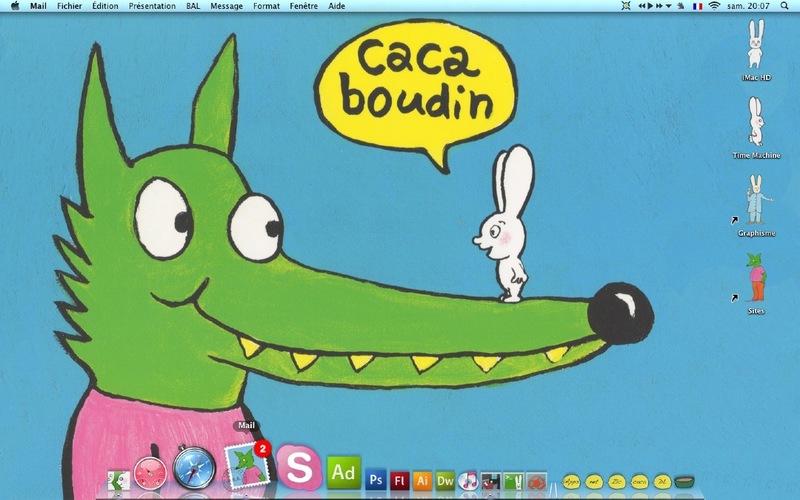The width and height of the screenshot is (800, 500).
Task: Expand the menu bar player dropdown arrow
Action: (x=668, y=6)
